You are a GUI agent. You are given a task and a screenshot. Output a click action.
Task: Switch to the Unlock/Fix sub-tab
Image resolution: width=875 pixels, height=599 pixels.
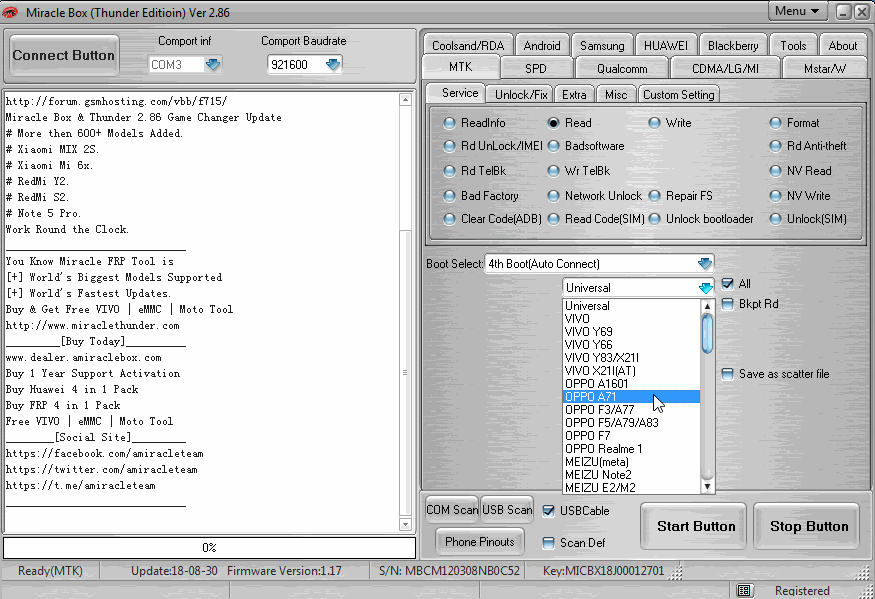(x=520, y=95)
